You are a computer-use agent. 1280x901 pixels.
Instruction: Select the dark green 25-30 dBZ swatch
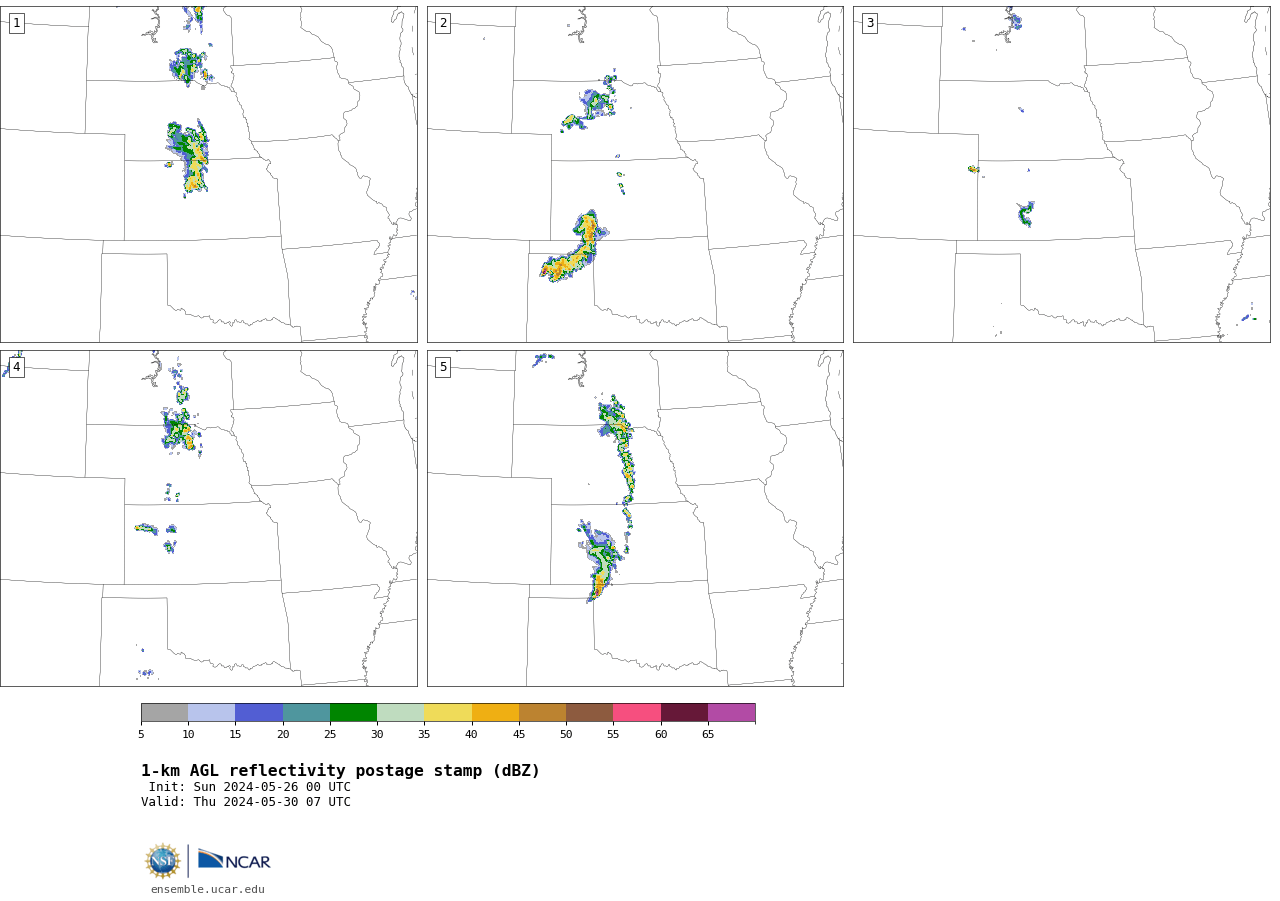click(353, 712)
